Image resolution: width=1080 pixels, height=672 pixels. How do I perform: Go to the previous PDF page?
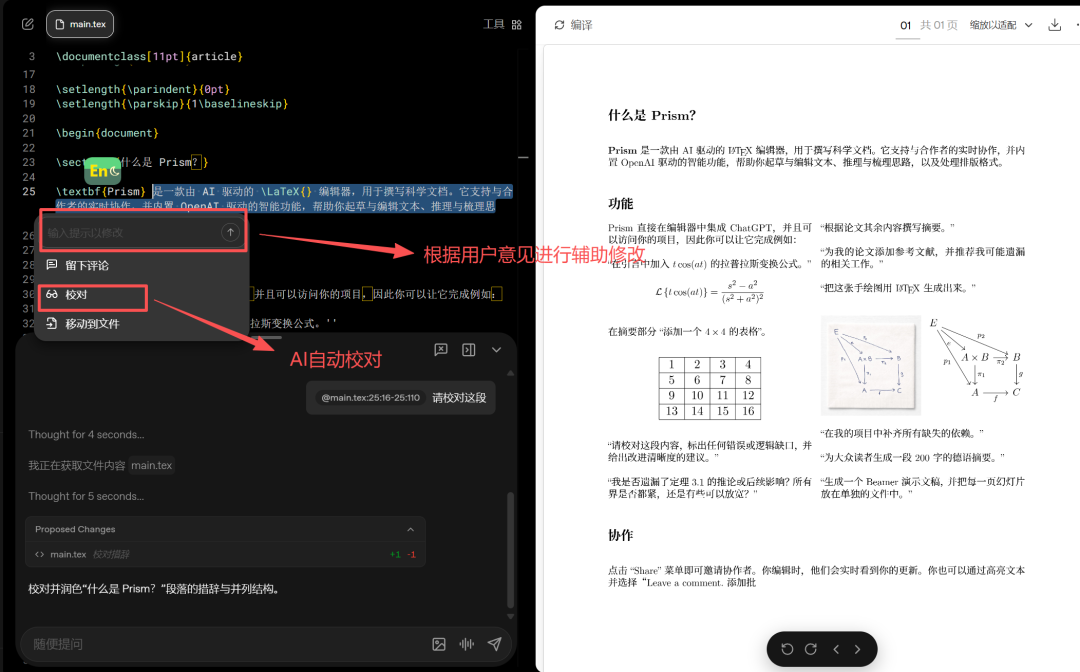836,649
